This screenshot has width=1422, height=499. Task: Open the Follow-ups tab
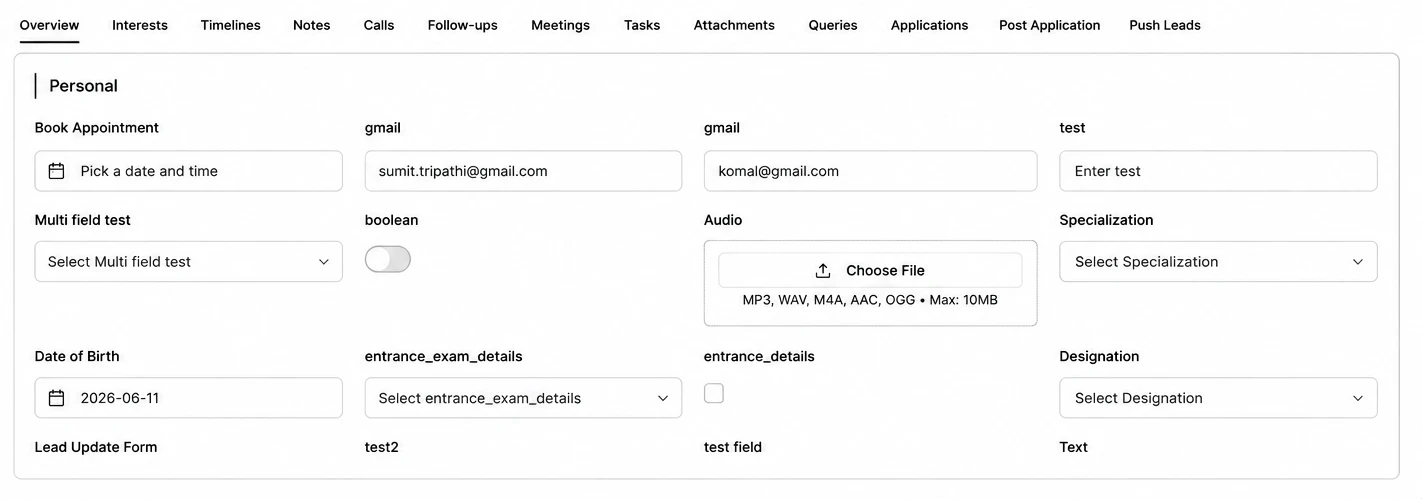click(x=462, y=25)
